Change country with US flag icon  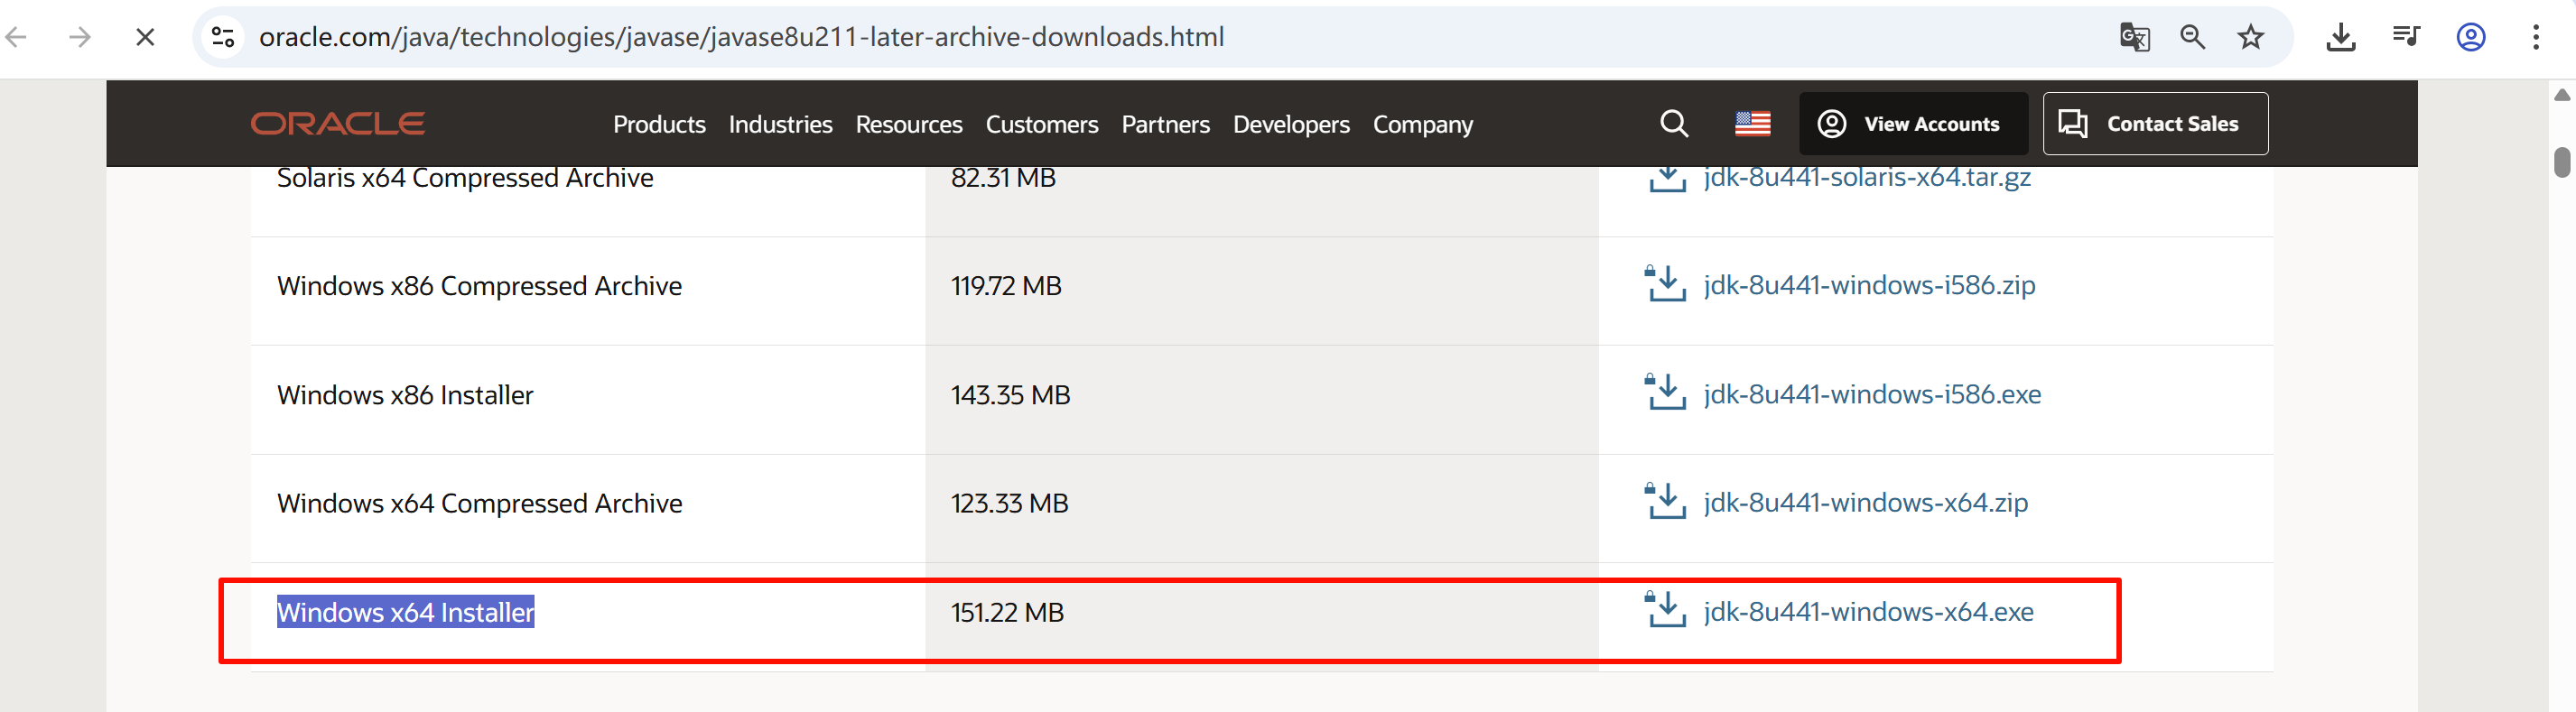click(1752, 124)
